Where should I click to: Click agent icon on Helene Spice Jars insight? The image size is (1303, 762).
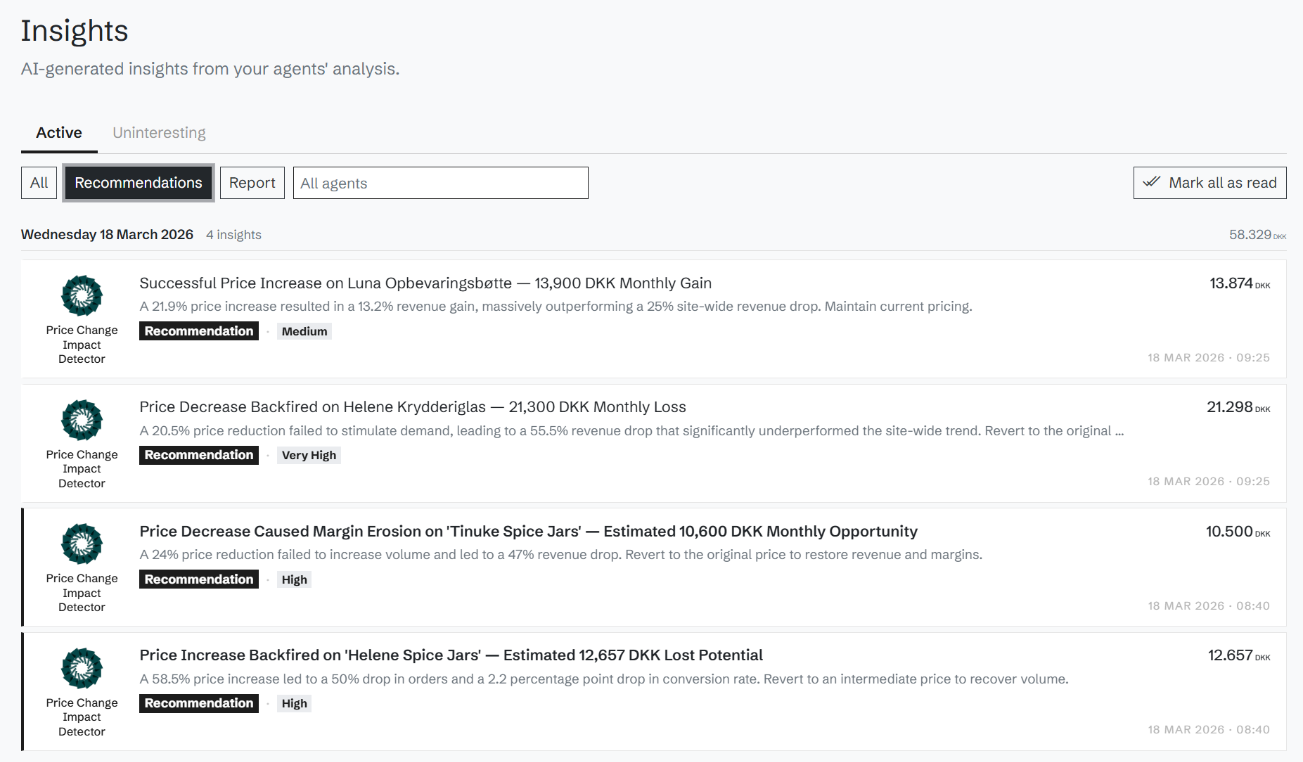[81, 668]
